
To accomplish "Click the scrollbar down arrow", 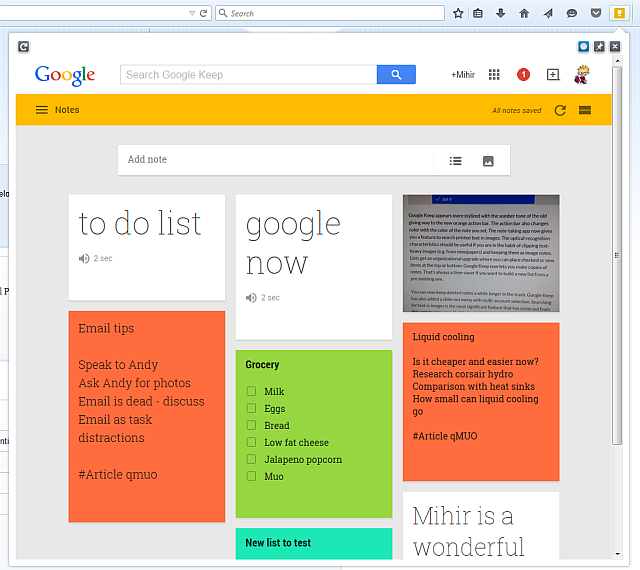I will (617, 554).
